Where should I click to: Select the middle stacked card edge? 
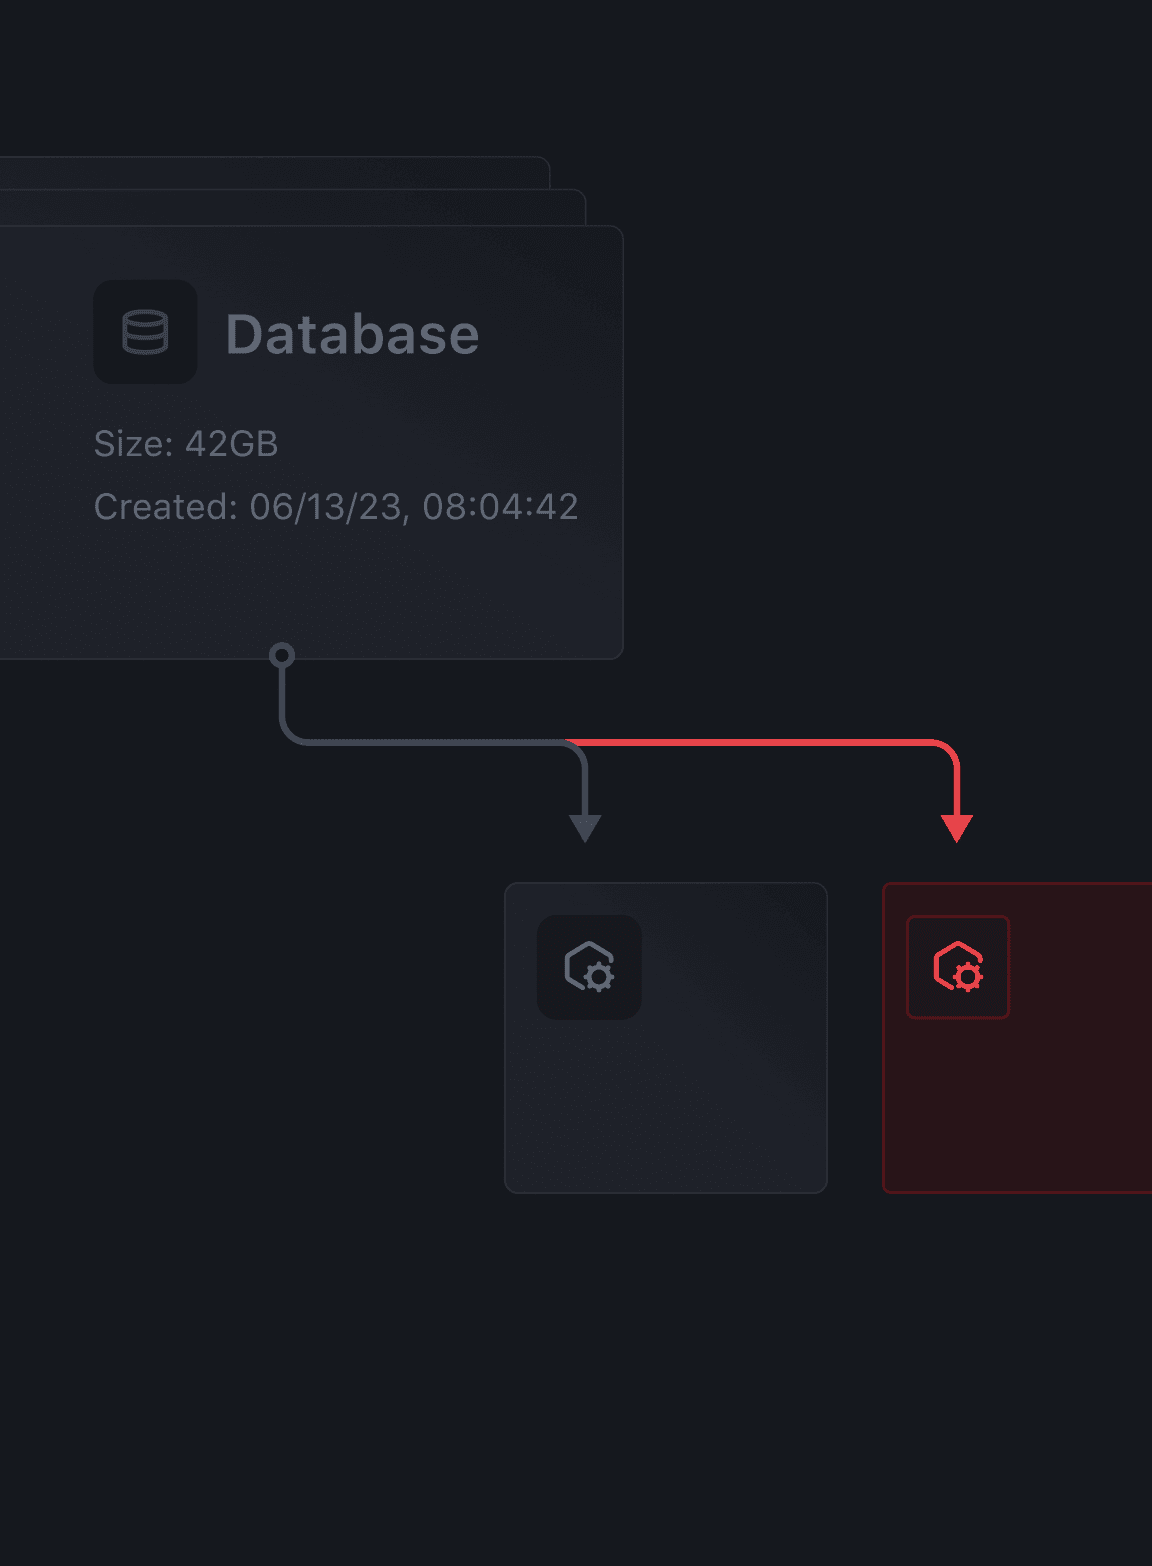click(300, 207)
